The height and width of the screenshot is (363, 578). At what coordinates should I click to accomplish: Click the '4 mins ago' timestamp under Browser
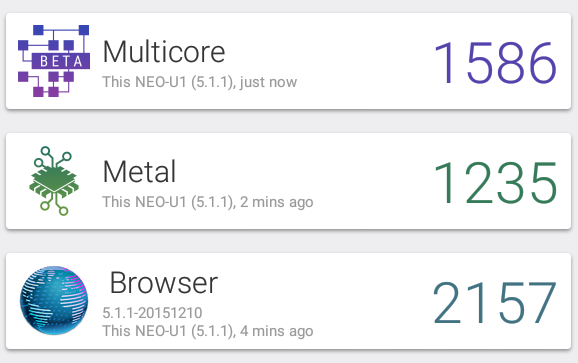point(277,331)
